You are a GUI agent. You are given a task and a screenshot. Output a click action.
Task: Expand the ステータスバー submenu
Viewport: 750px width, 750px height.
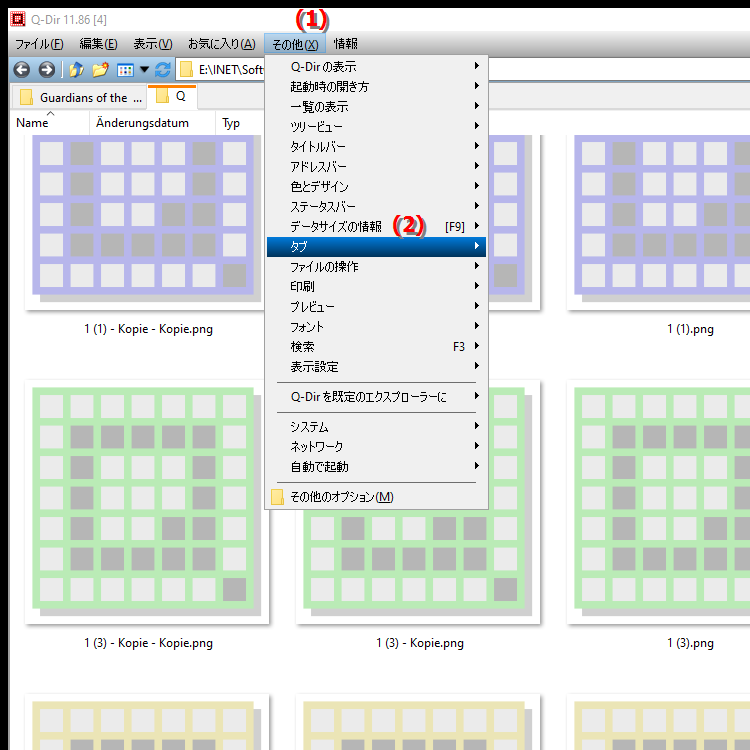[x=376, y=207]
